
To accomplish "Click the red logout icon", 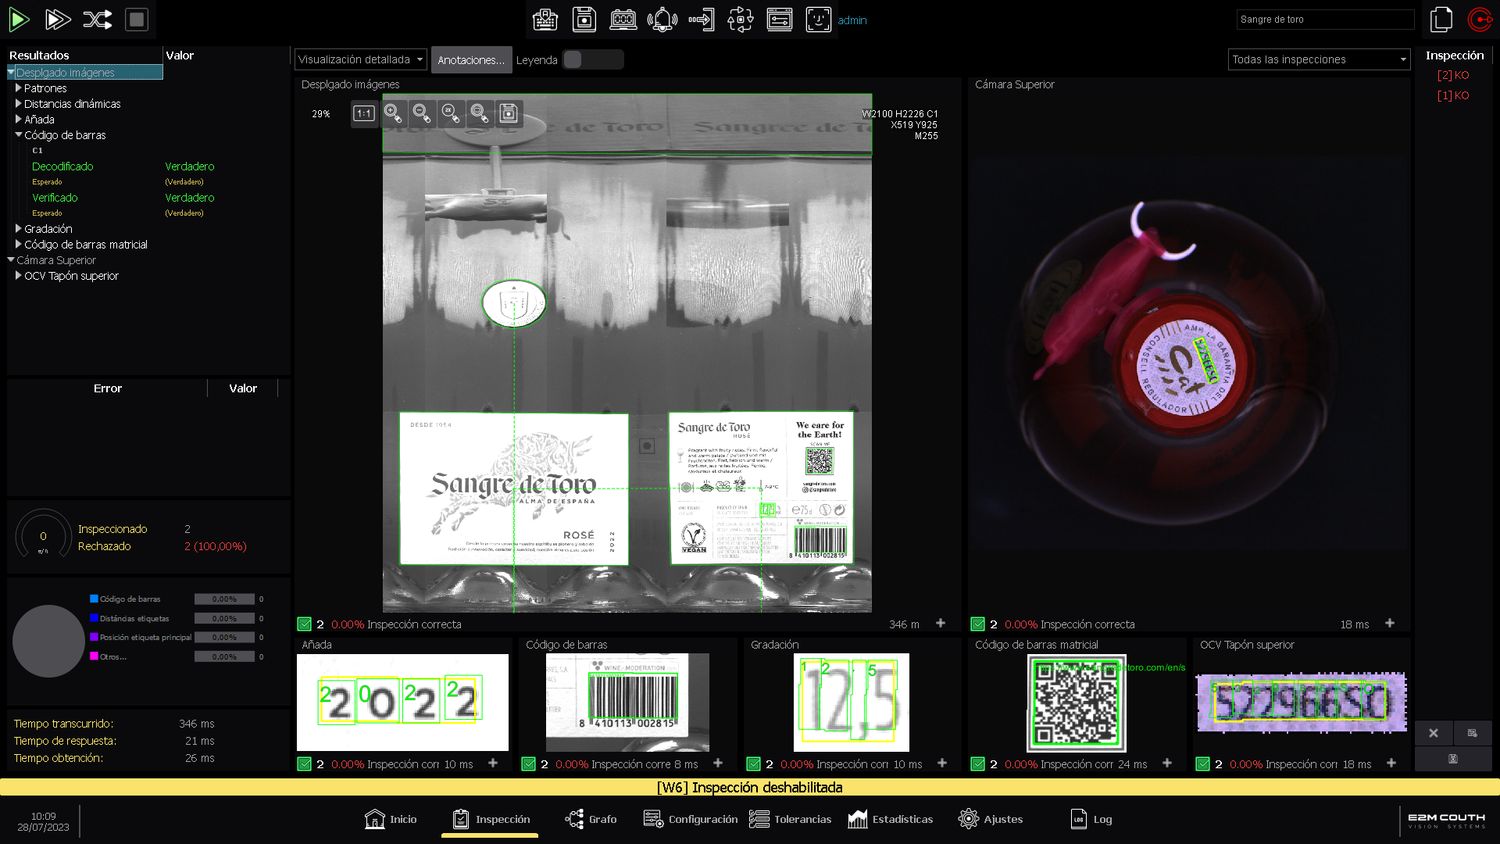I will coord(1480,19).
